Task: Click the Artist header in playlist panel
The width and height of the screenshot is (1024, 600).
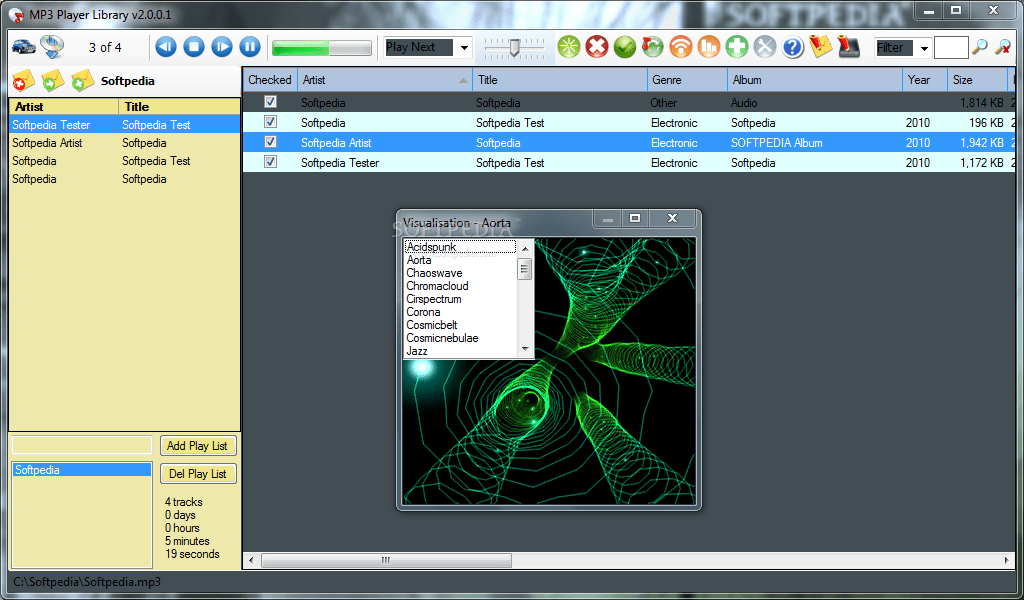Action: click(64, 106)
